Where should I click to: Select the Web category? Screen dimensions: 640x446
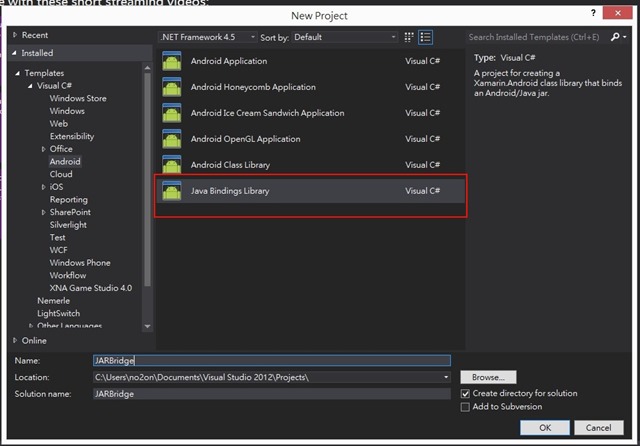[x=59, y=124]
